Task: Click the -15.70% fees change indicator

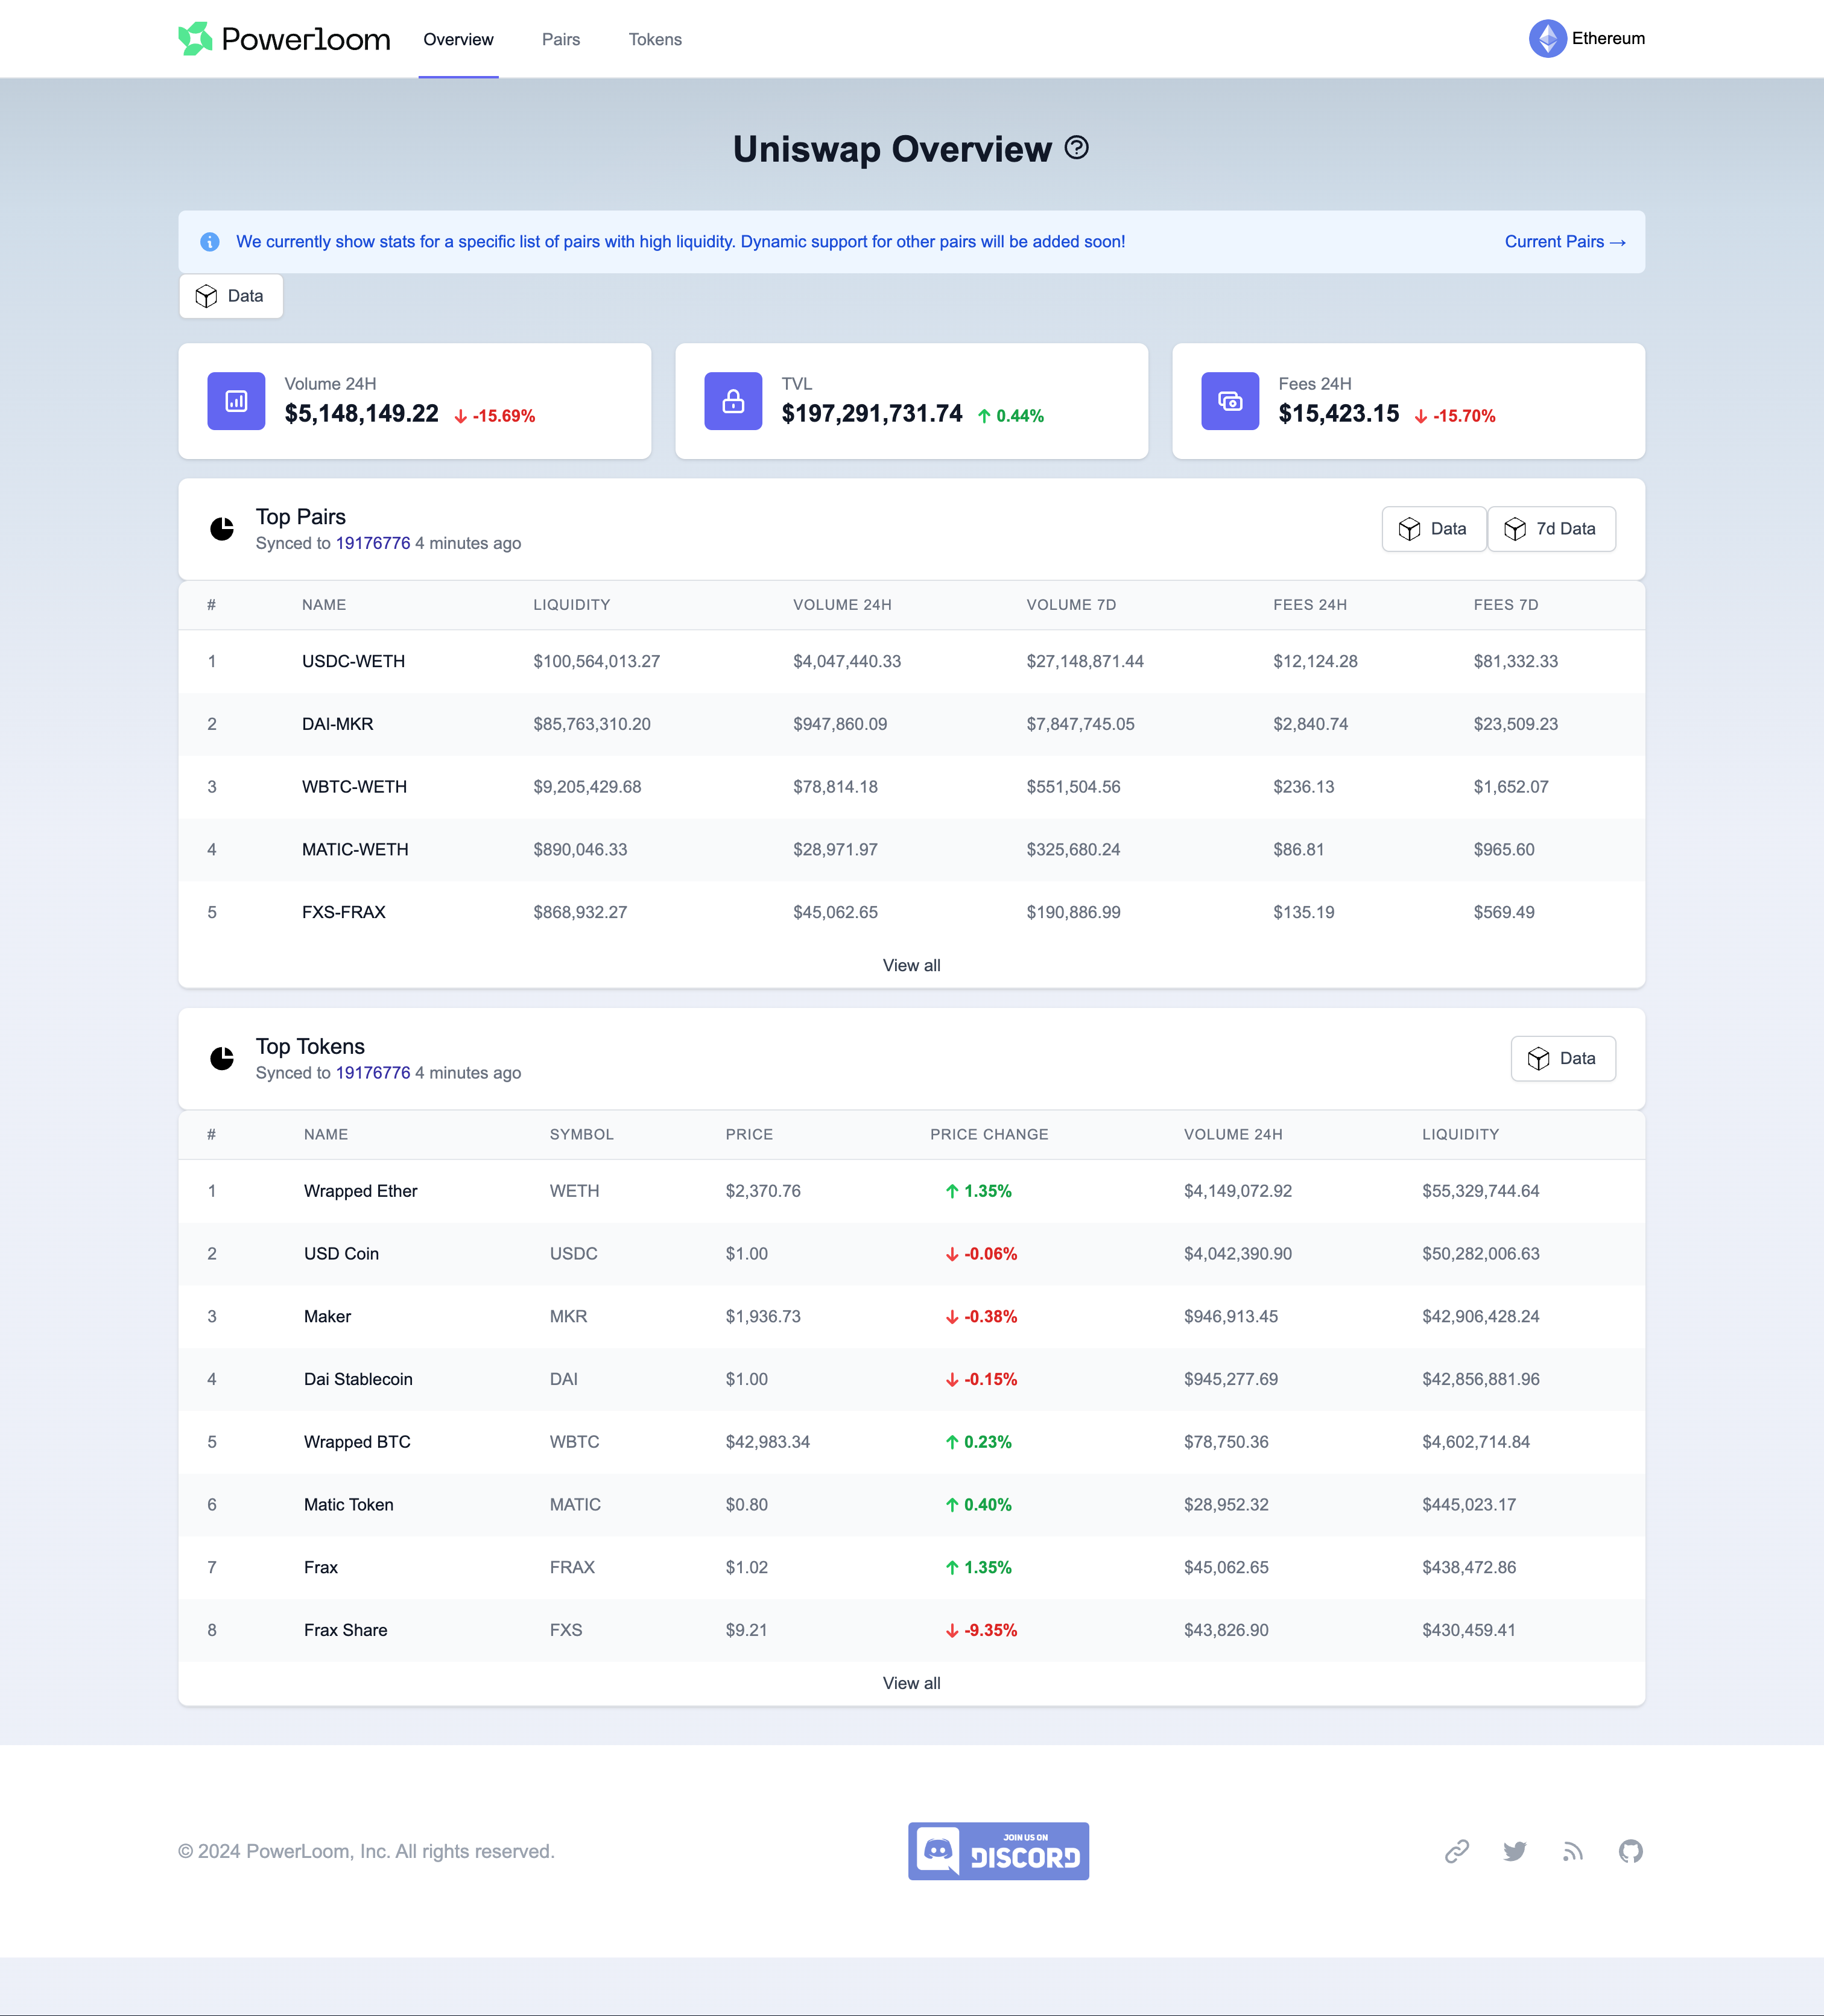Action: 1455,416
